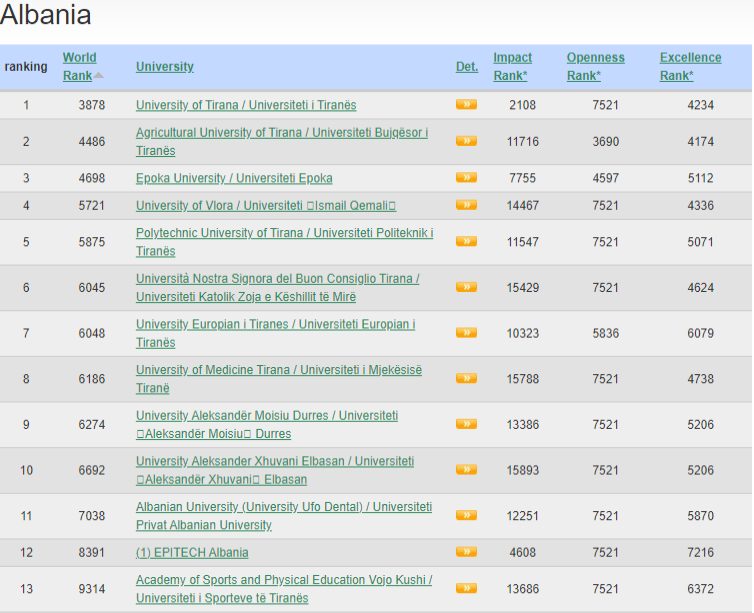Open details icon for Polytechnic University of Tirana

tap(465, 242)
